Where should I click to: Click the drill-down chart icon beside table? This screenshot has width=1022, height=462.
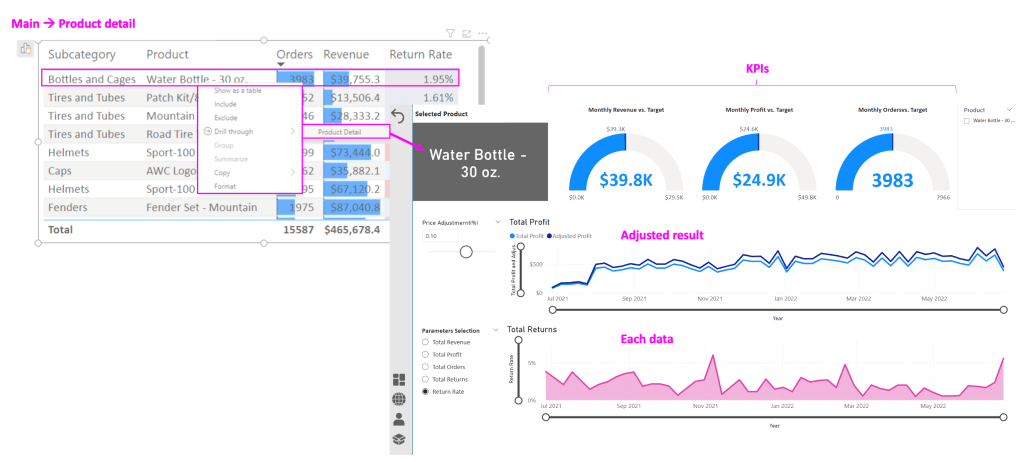point(26,49)
